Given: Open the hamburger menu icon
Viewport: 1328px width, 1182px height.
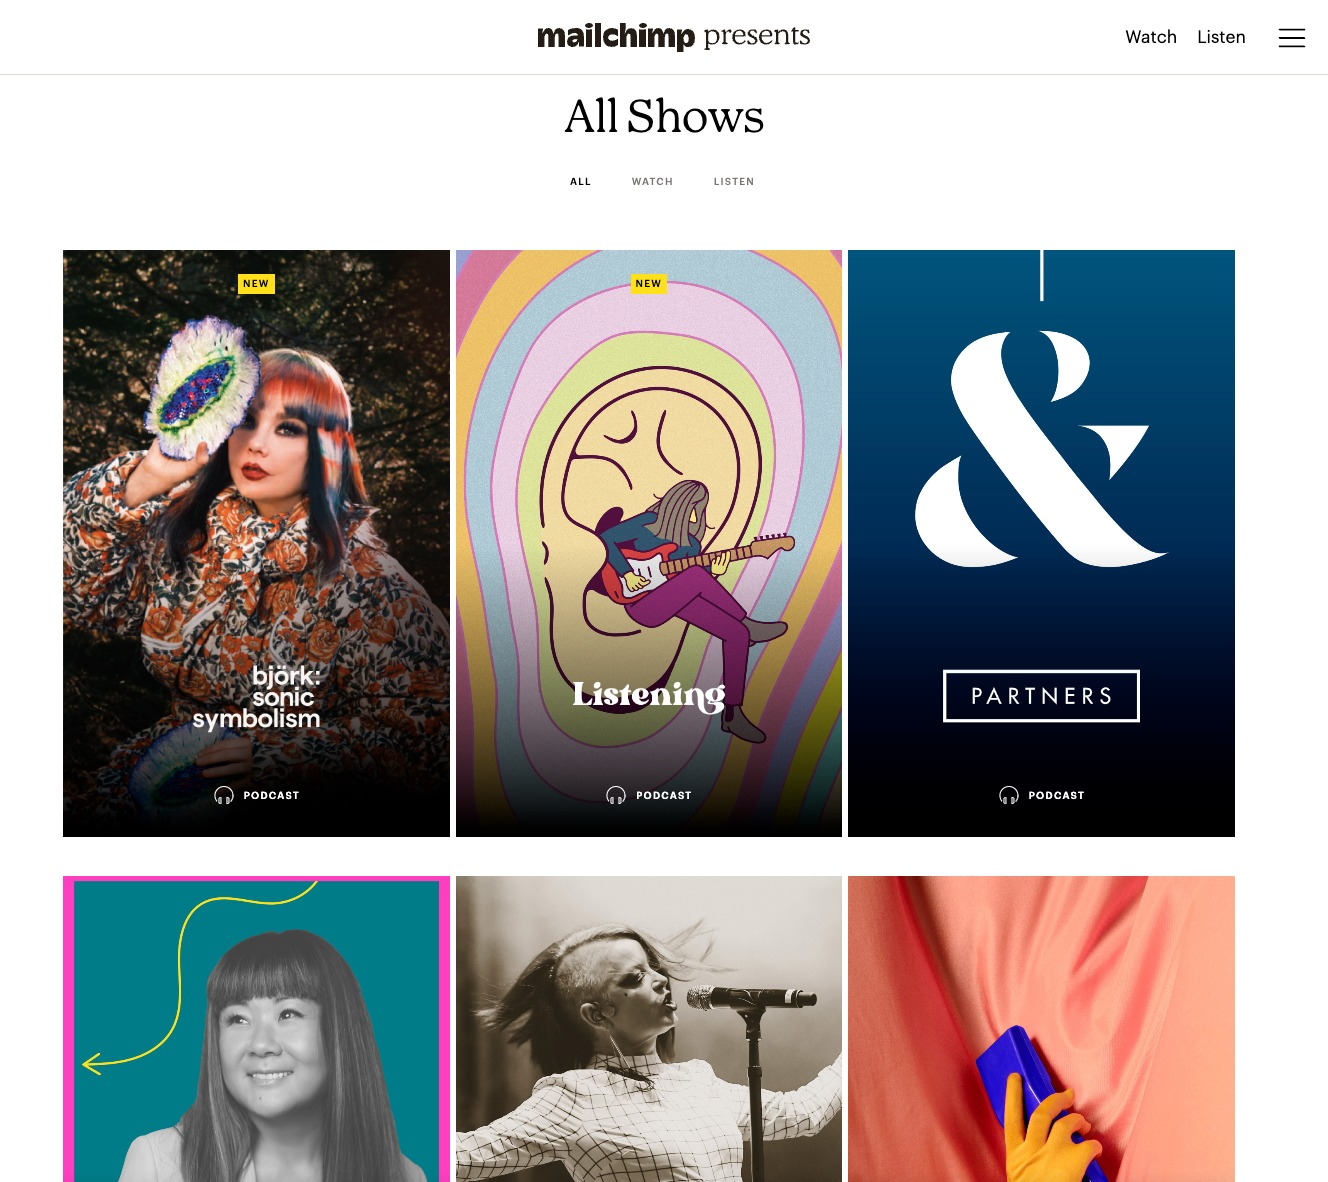Looking at the screenshot, I should 1292,38.
